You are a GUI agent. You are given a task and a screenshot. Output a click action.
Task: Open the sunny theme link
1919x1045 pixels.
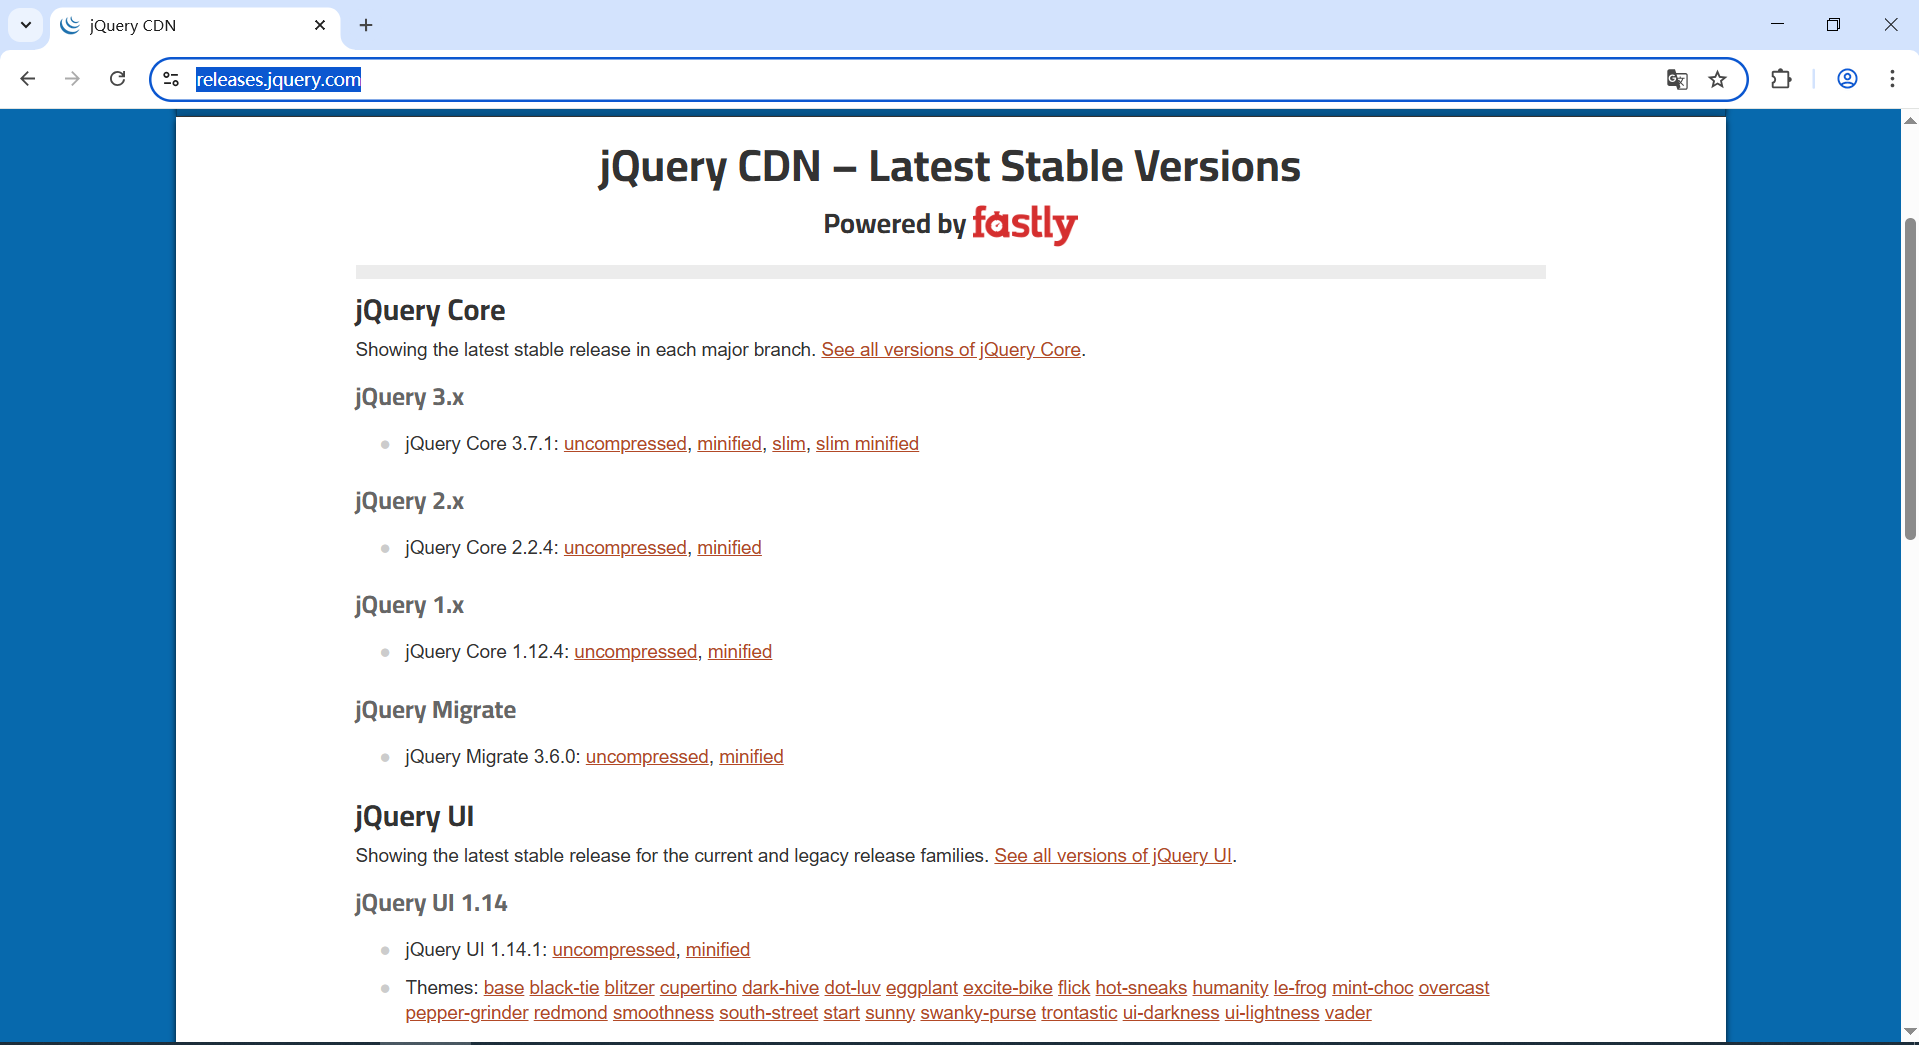point(890,1013)
